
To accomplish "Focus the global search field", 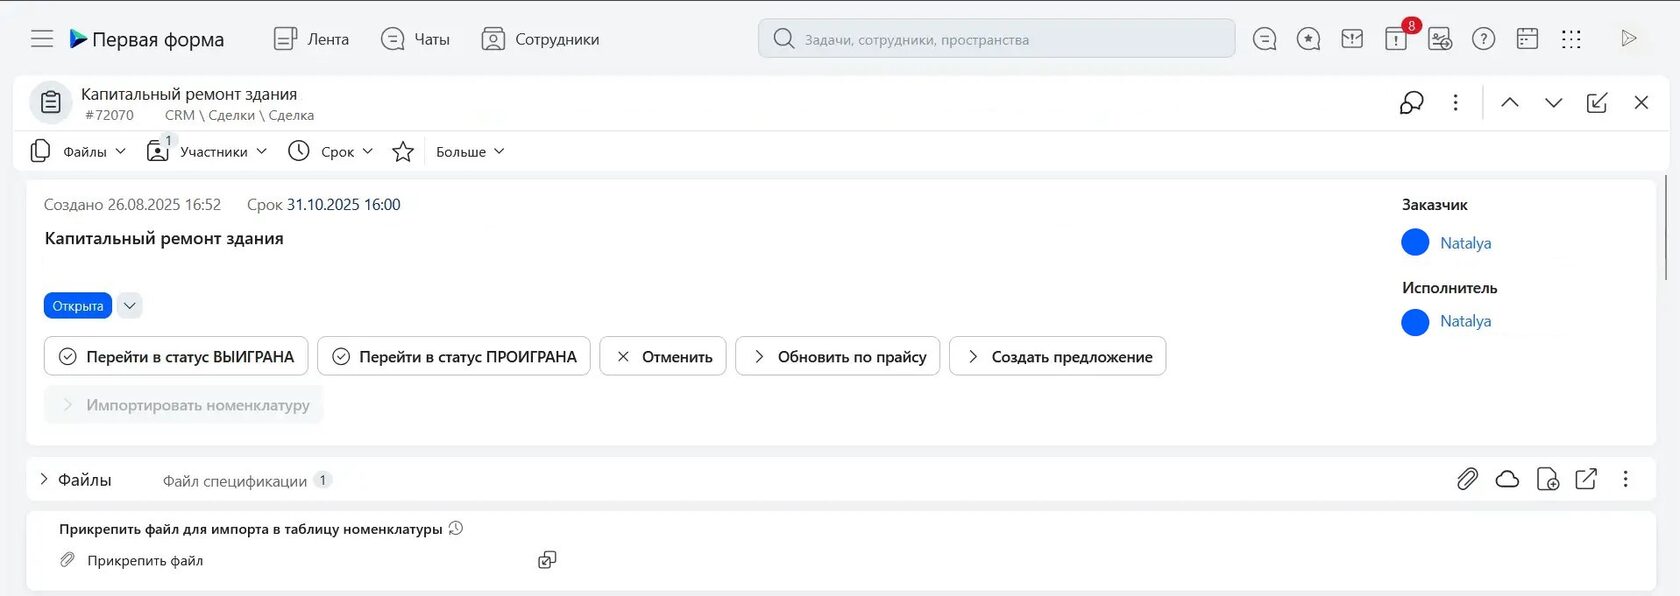I will click(x=996, y=38).
